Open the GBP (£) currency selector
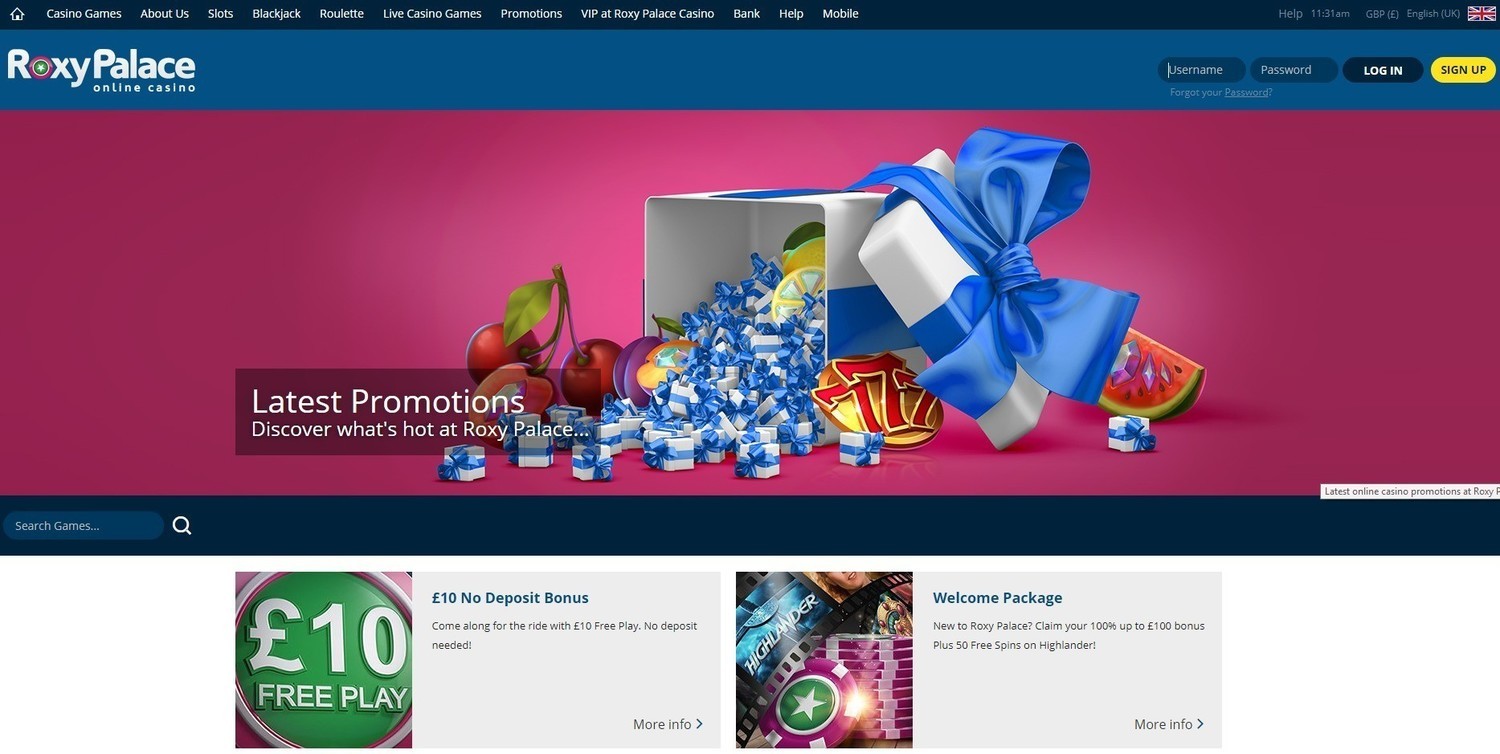Screen dimensions: 1500x754 [x=1381, y=14]
